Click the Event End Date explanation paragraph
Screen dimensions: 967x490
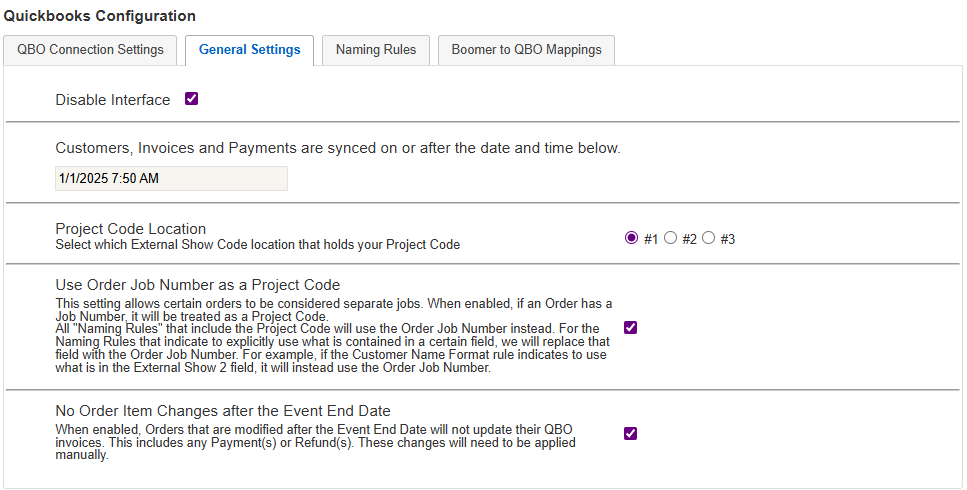click(320, 442)
